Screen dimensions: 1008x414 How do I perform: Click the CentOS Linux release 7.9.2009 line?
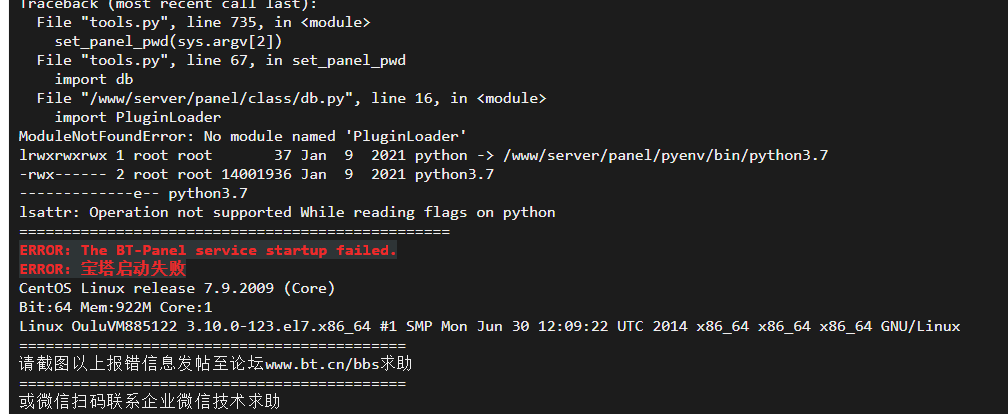pyautogui.click(x=177, y=288)
